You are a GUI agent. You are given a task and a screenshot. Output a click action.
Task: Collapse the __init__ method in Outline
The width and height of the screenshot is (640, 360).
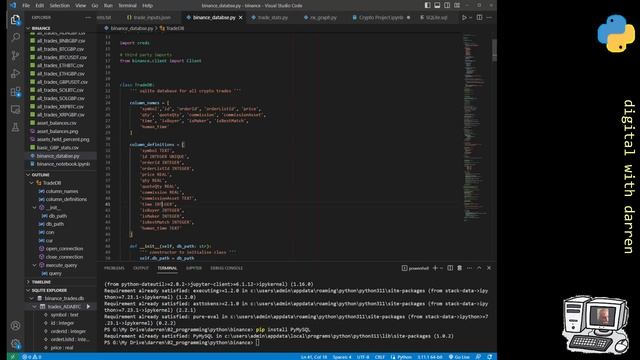pyautogui.click(x=35, y=207)
